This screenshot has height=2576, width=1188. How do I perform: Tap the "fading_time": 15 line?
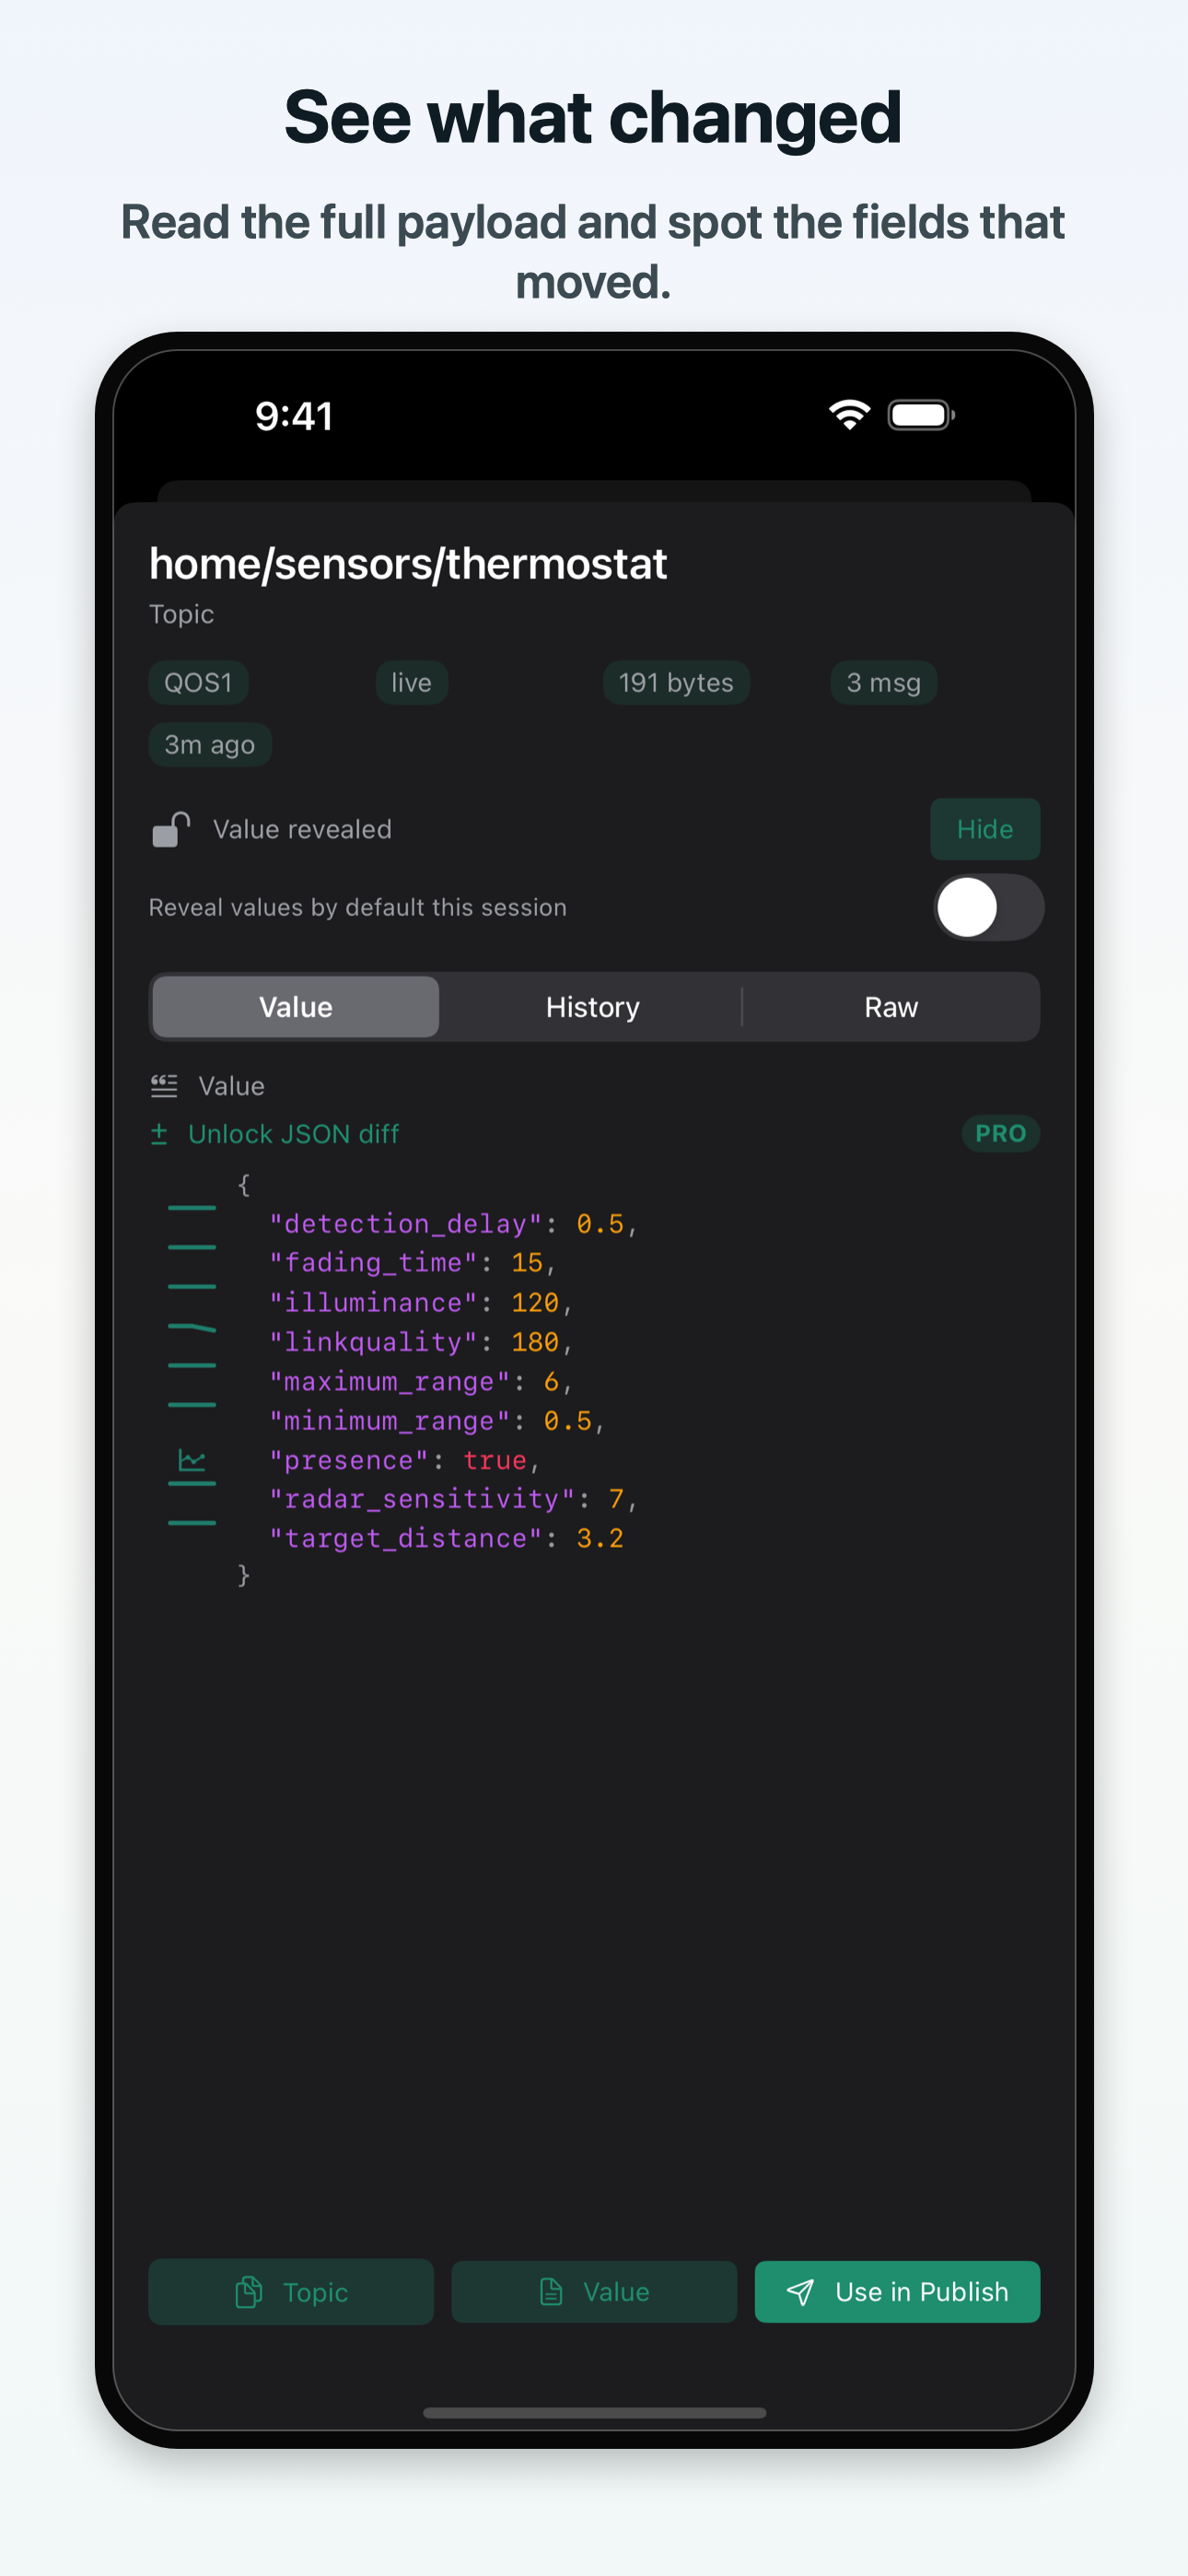point(412,1262)
